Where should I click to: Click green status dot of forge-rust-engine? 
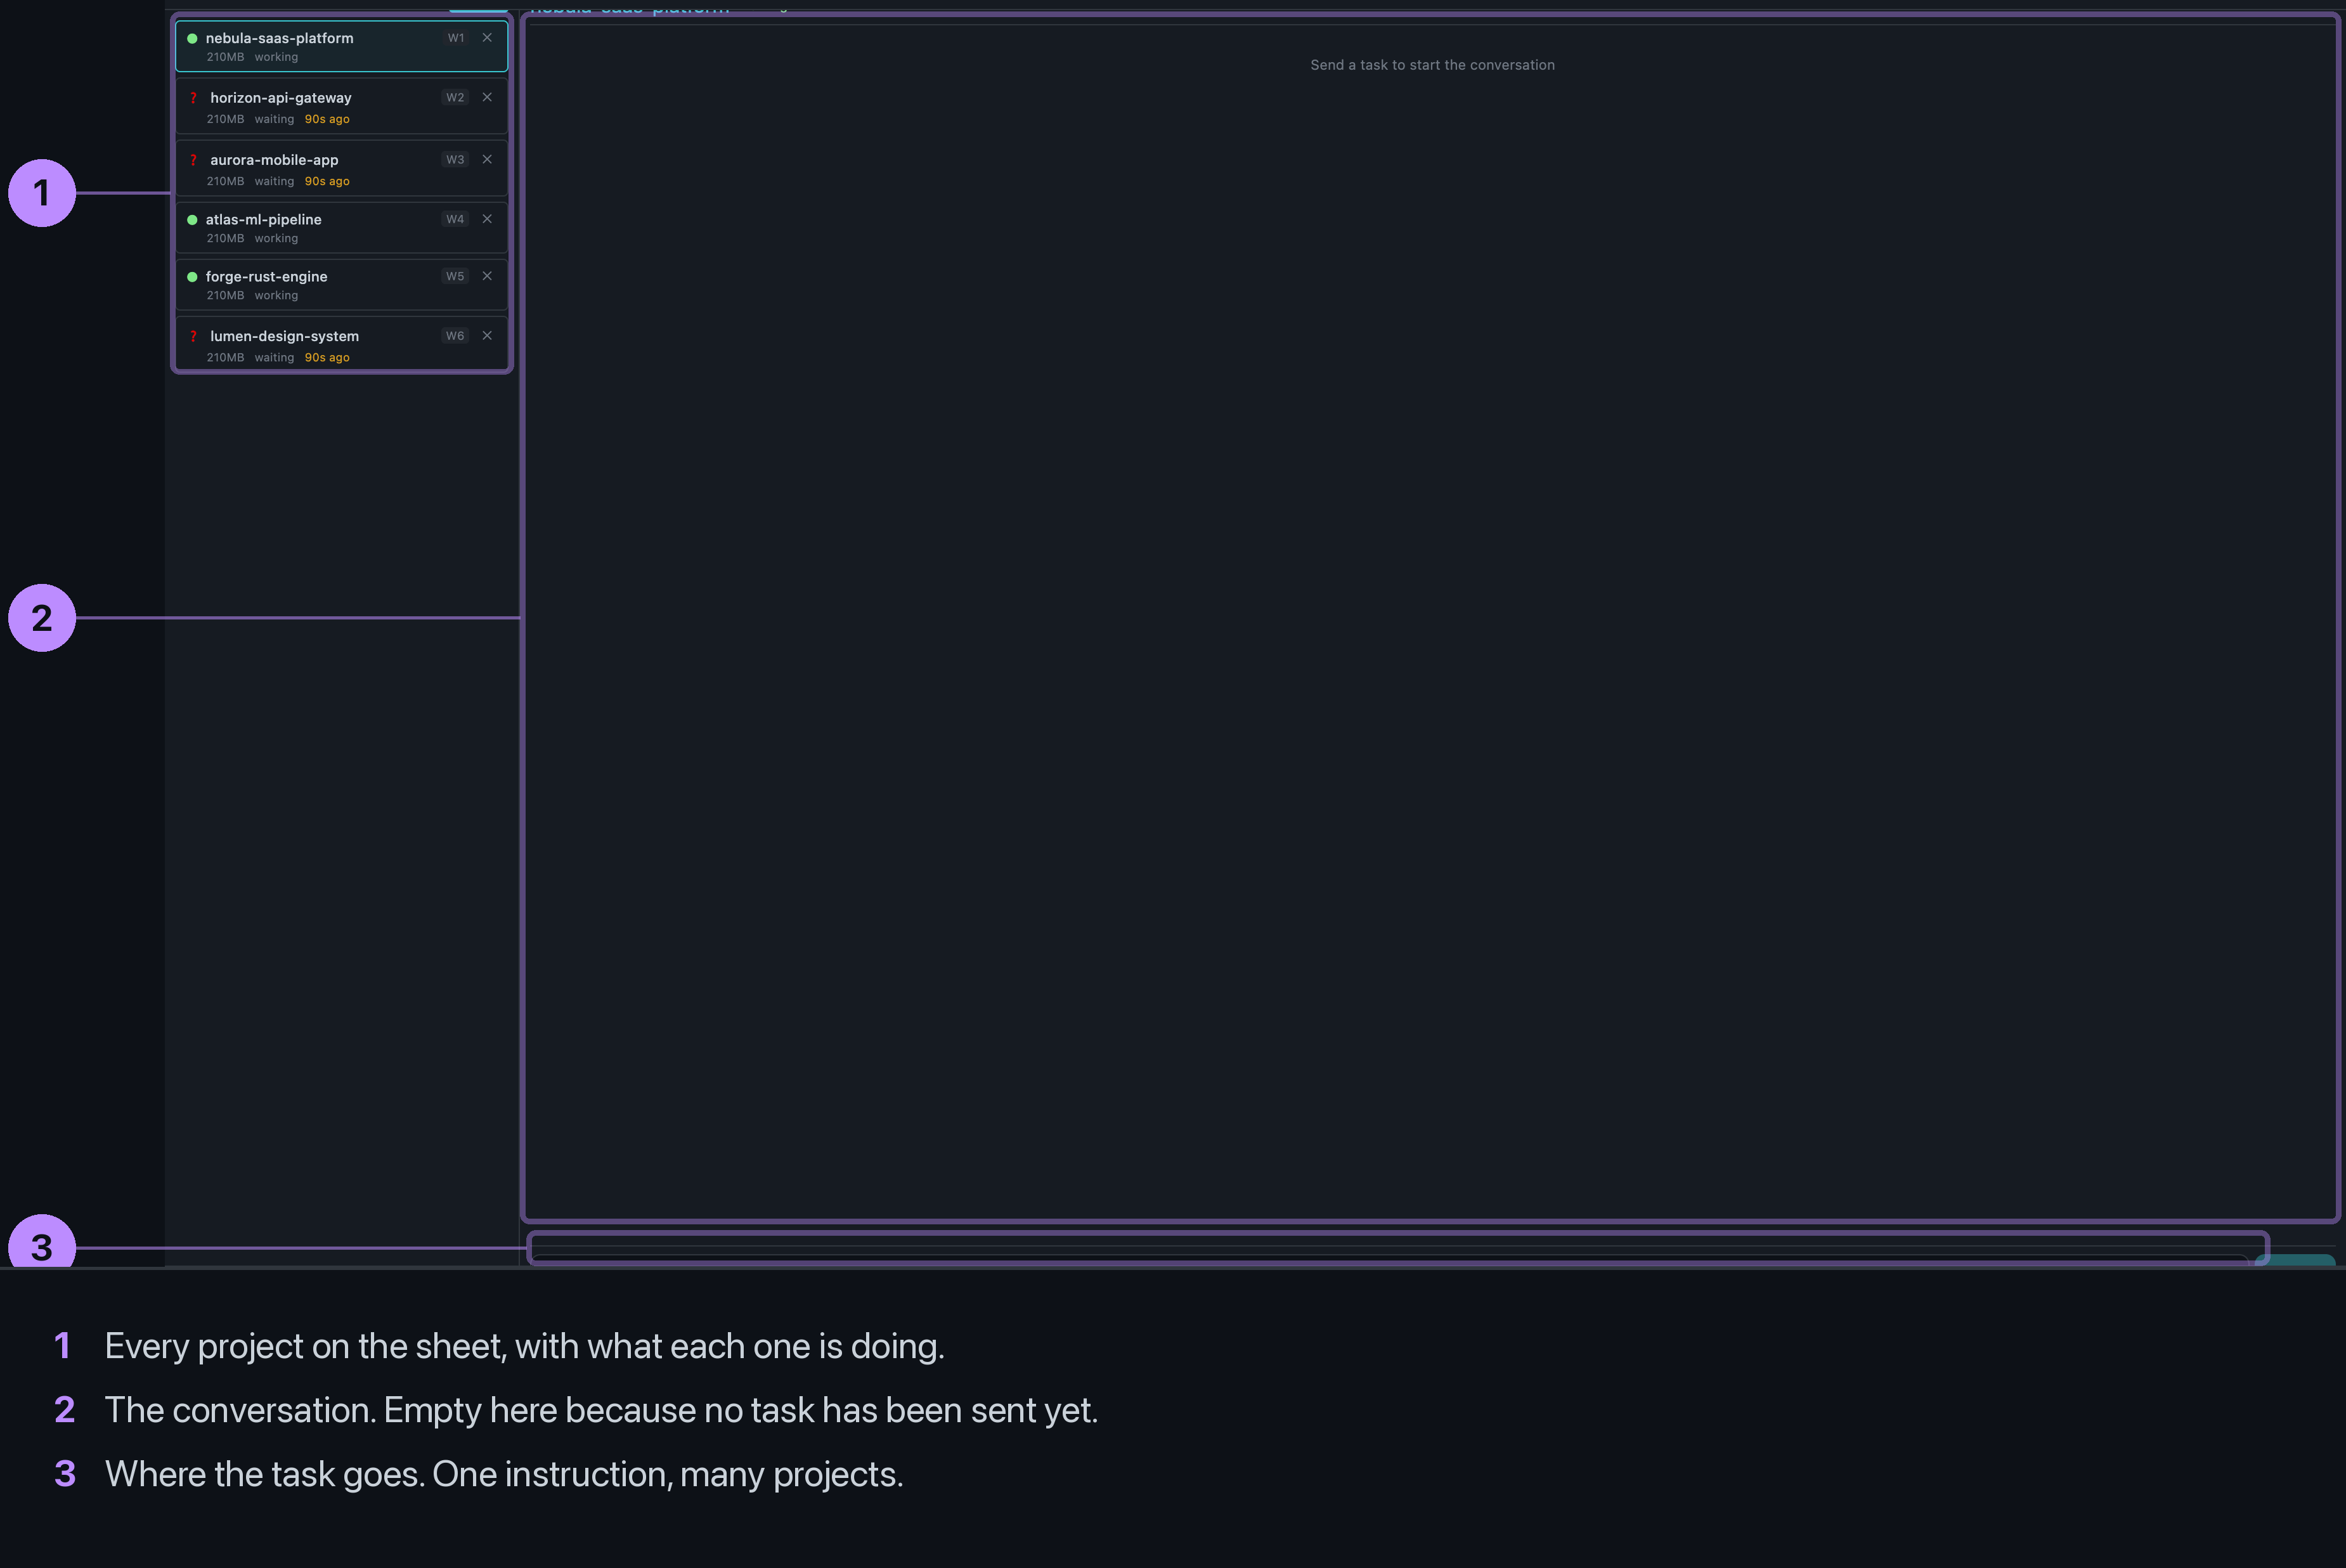pyautogui.click(x=192, y=277)
